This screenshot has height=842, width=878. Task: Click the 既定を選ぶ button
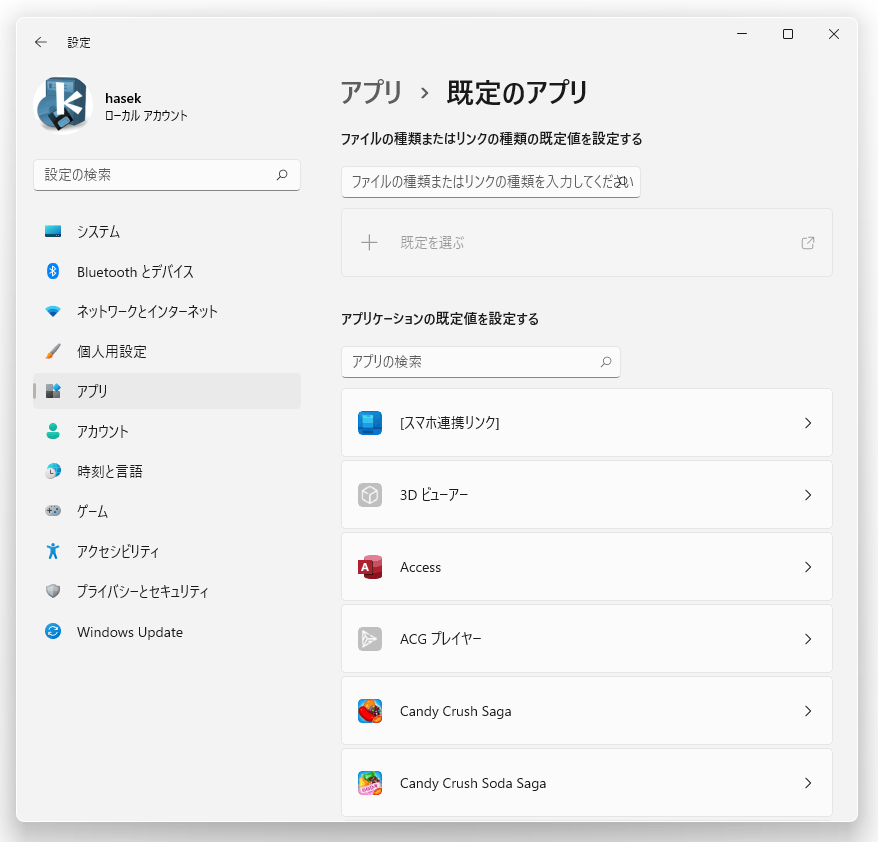click(x=587, y=242)
